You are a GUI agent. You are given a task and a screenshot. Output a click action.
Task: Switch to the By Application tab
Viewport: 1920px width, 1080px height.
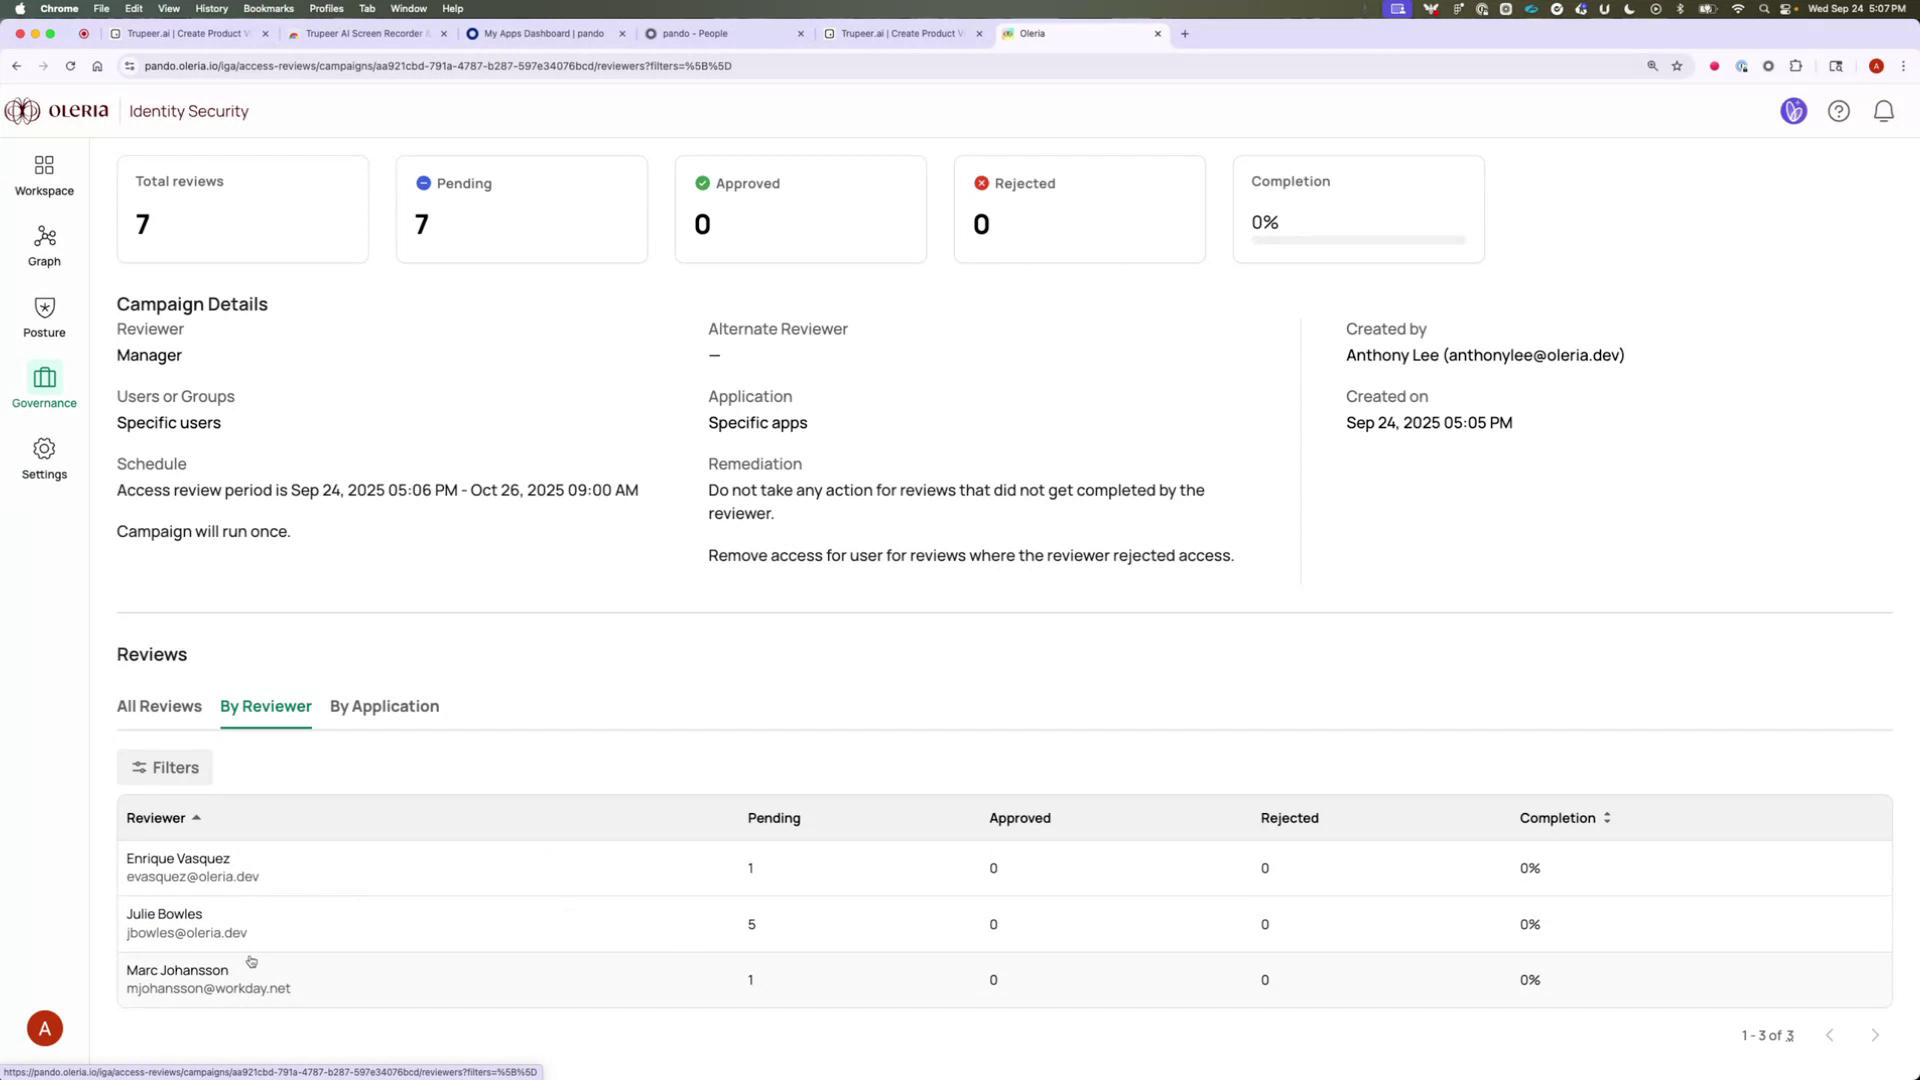(x=384, y=706)
